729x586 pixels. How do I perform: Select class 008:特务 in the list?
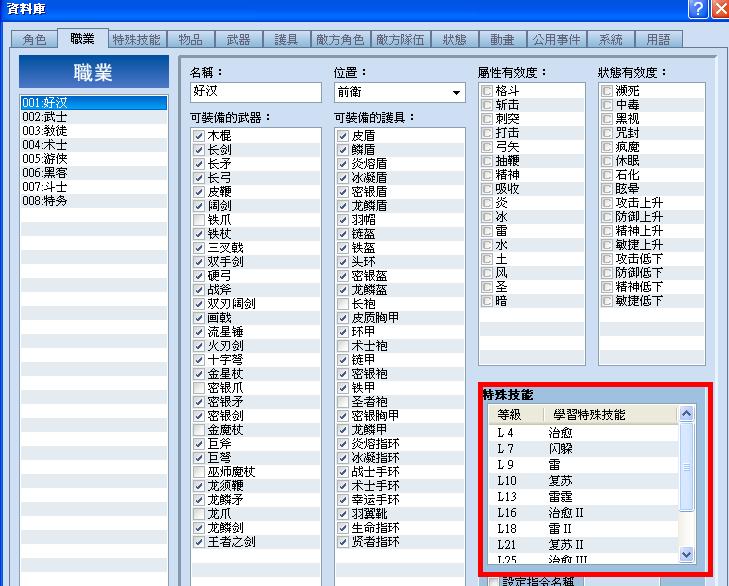click(x=93, y=200)
